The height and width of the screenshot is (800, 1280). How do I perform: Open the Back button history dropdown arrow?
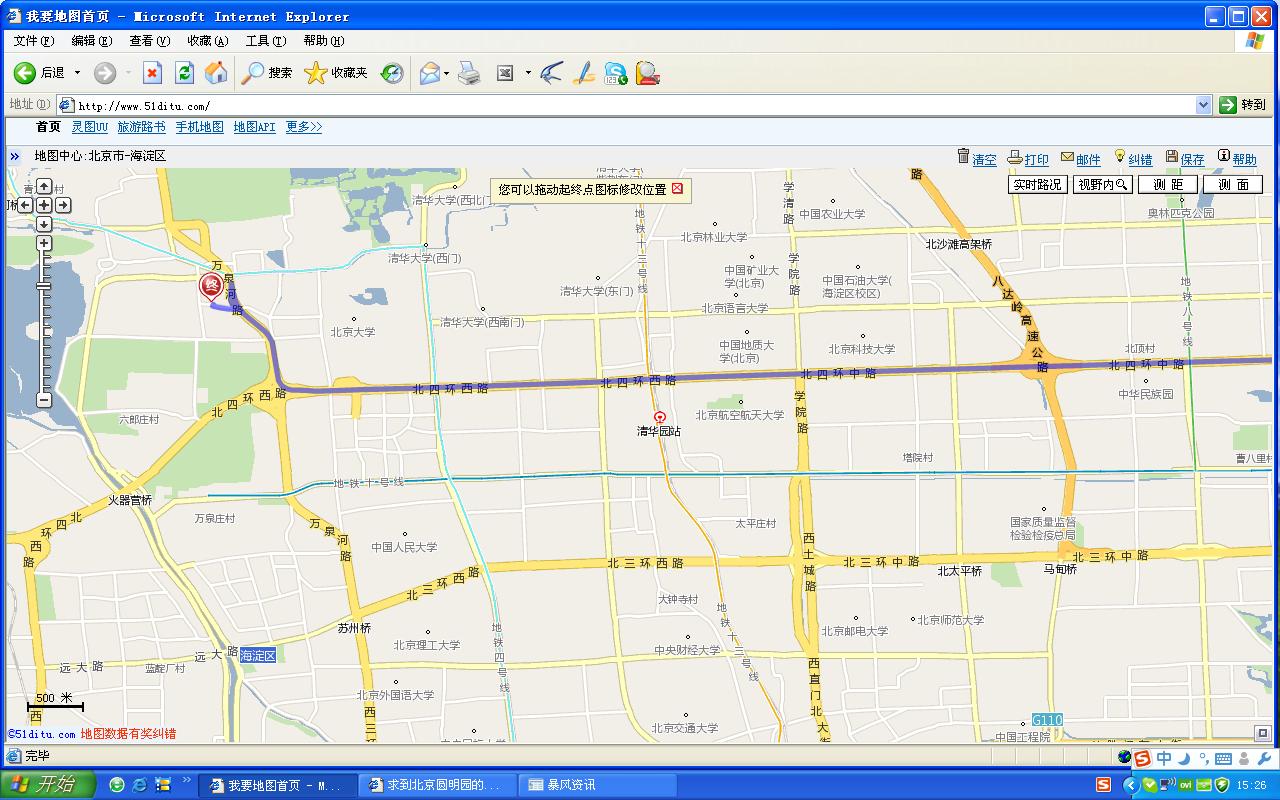click(77, 73)
